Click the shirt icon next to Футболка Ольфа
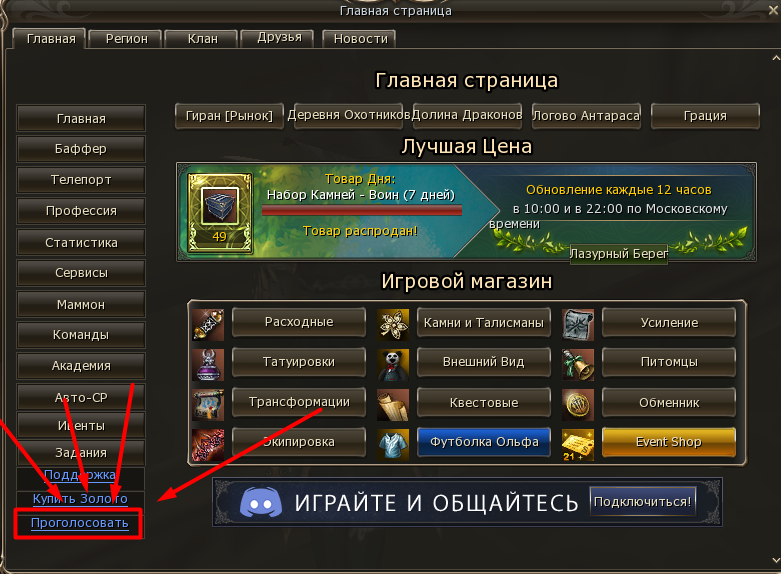The width and height of the screenshot is (781, 574). pyautogui.click(x=393, y=444)
